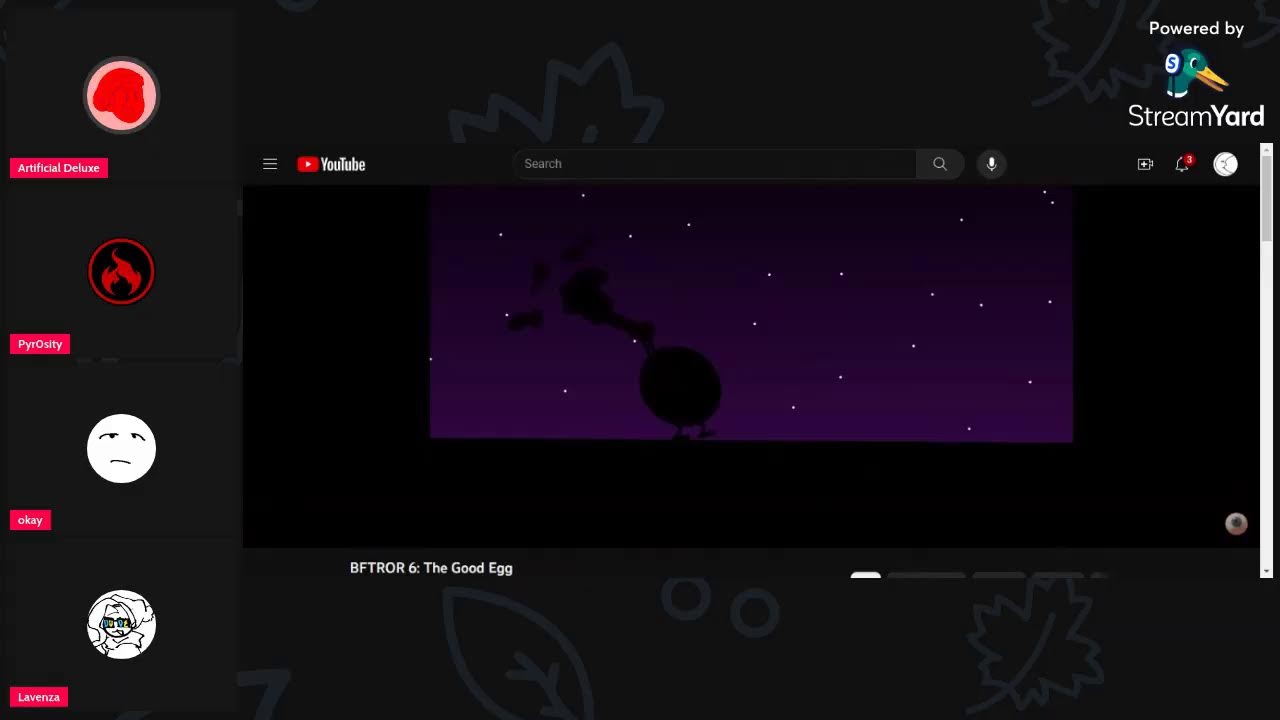Click the scrollbar up arrow
Screen dimensions: 1280x720
coord(1266,149)
